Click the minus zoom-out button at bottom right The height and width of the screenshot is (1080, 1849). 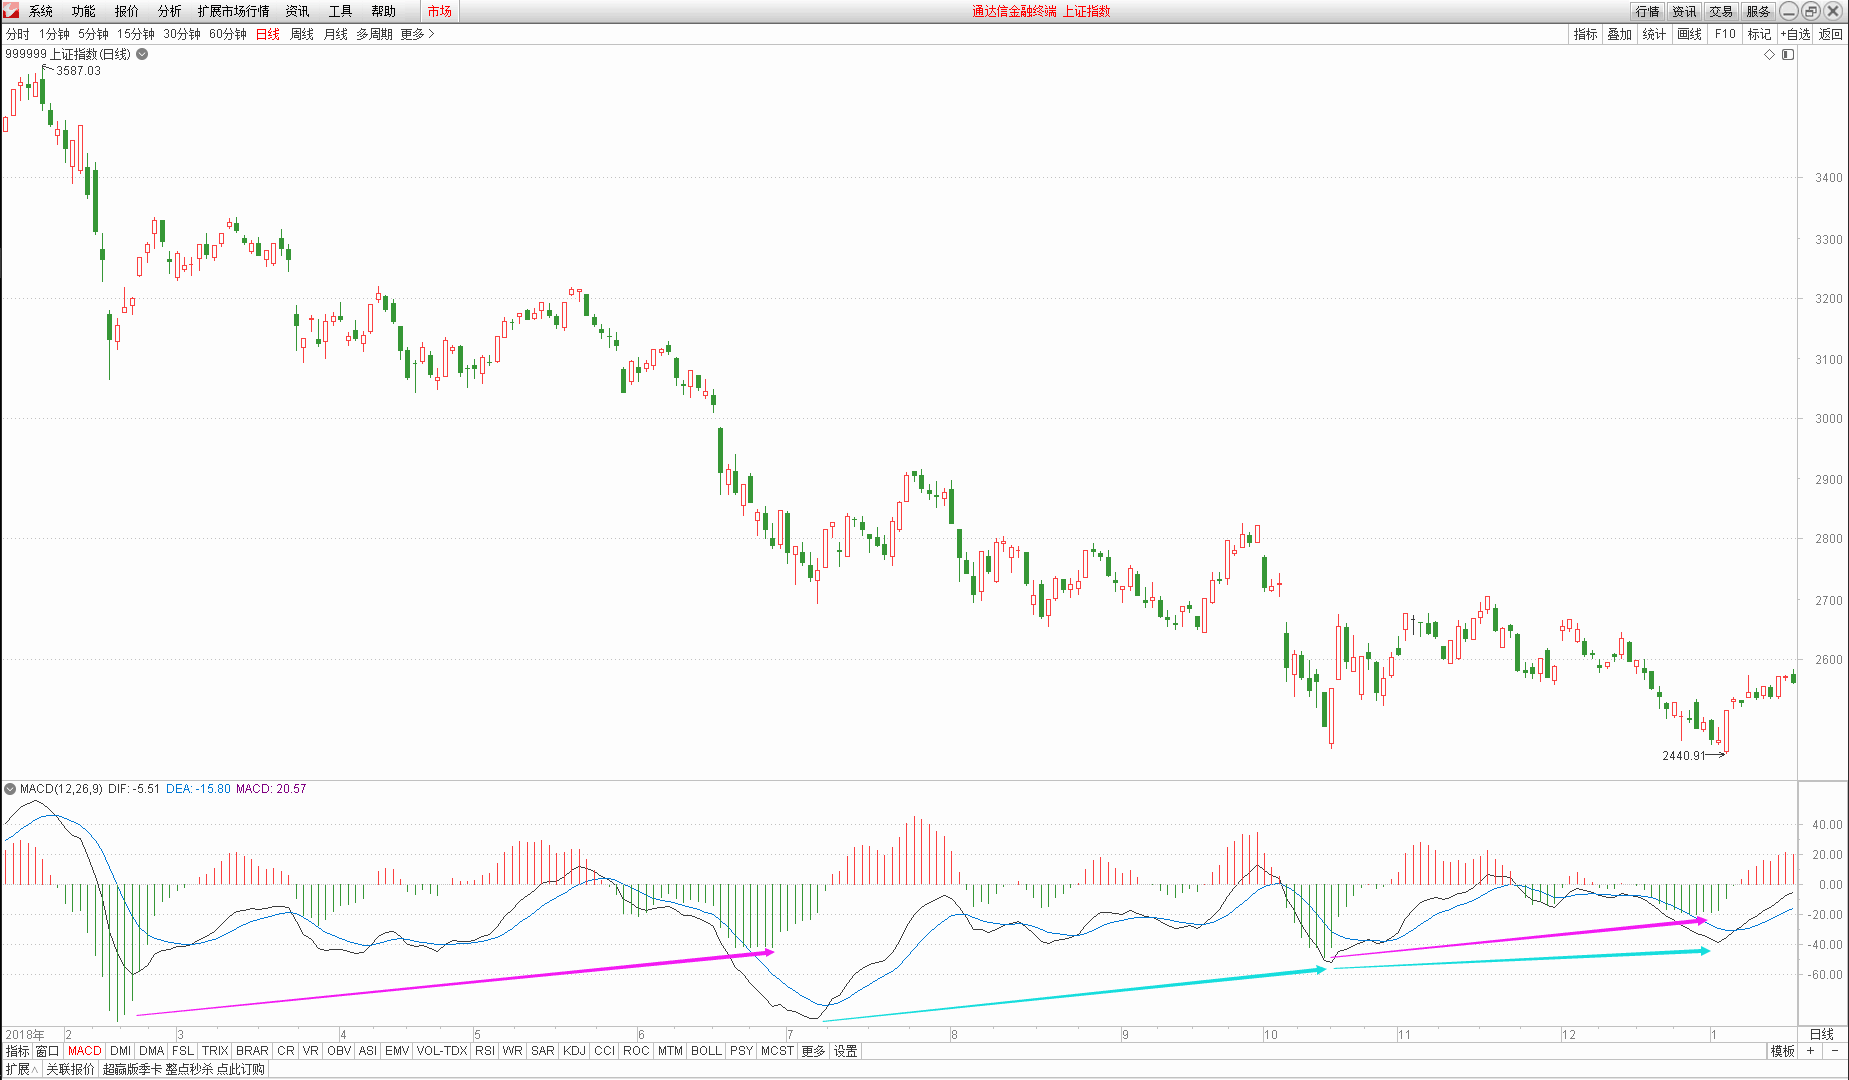click(x=1835, y=1051)
